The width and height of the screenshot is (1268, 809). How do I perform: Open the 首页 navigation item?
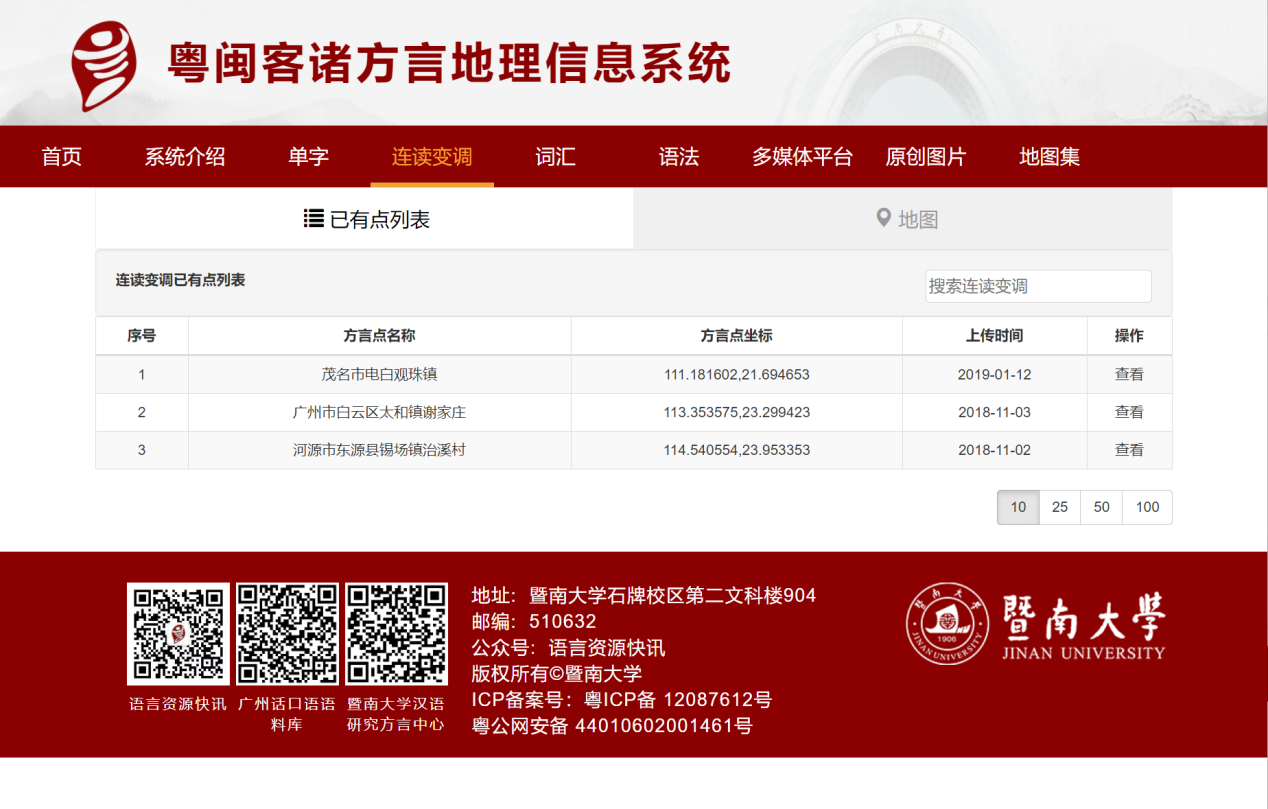(61, 157)
